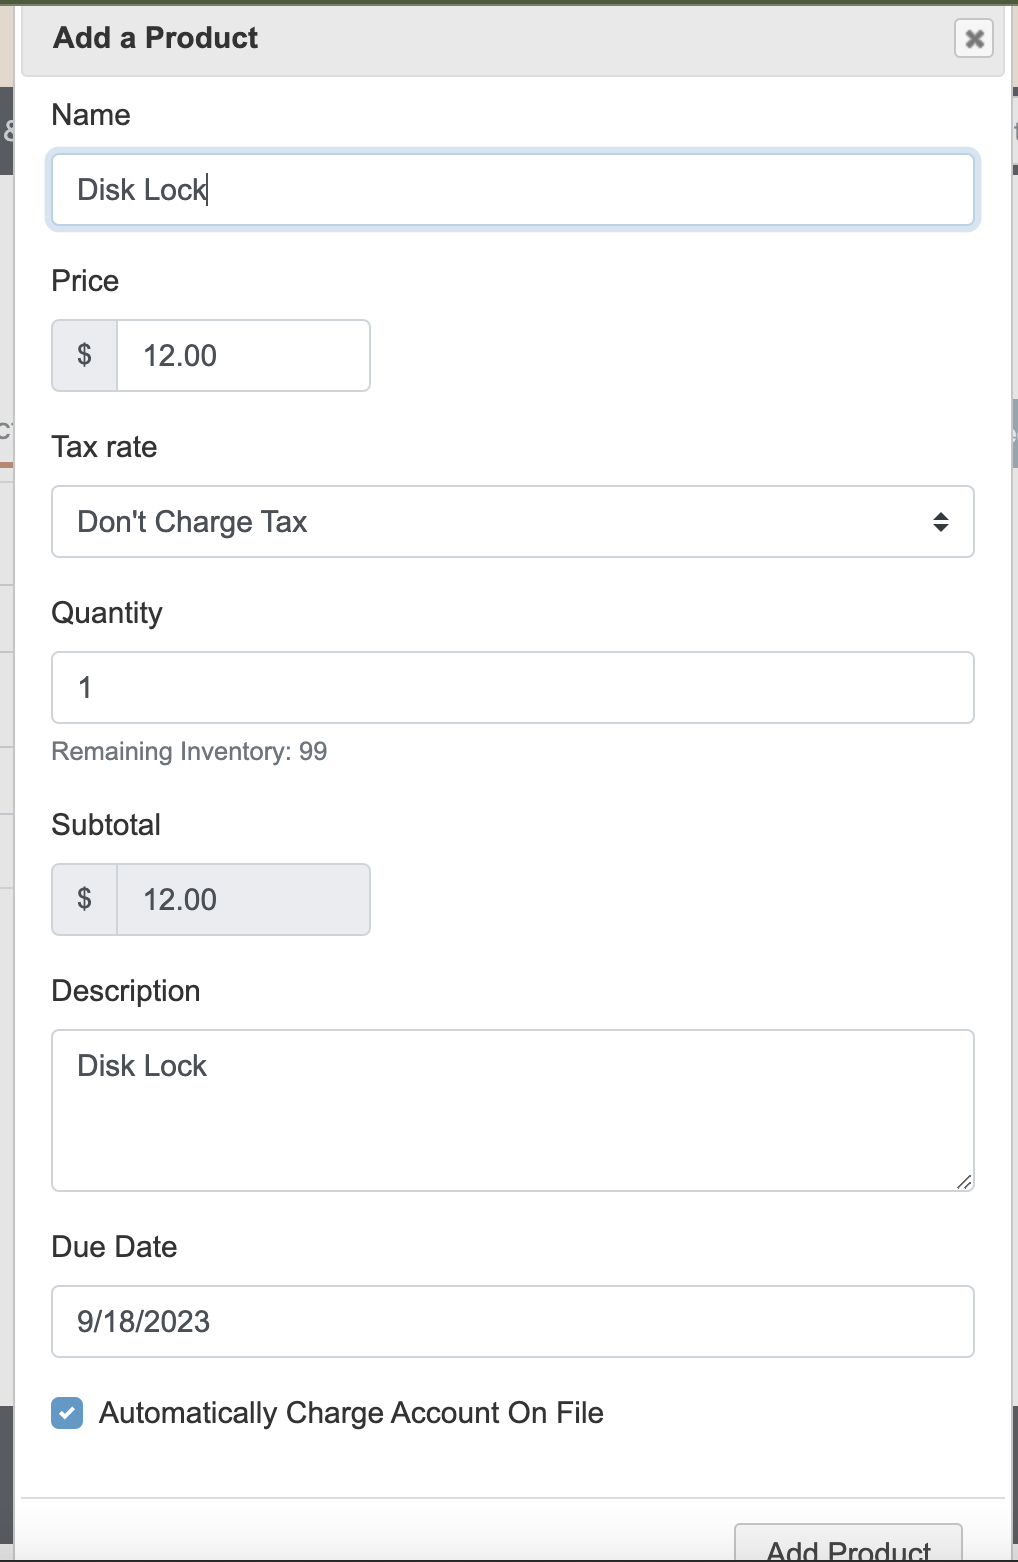Click the Quantity input field

513,688
